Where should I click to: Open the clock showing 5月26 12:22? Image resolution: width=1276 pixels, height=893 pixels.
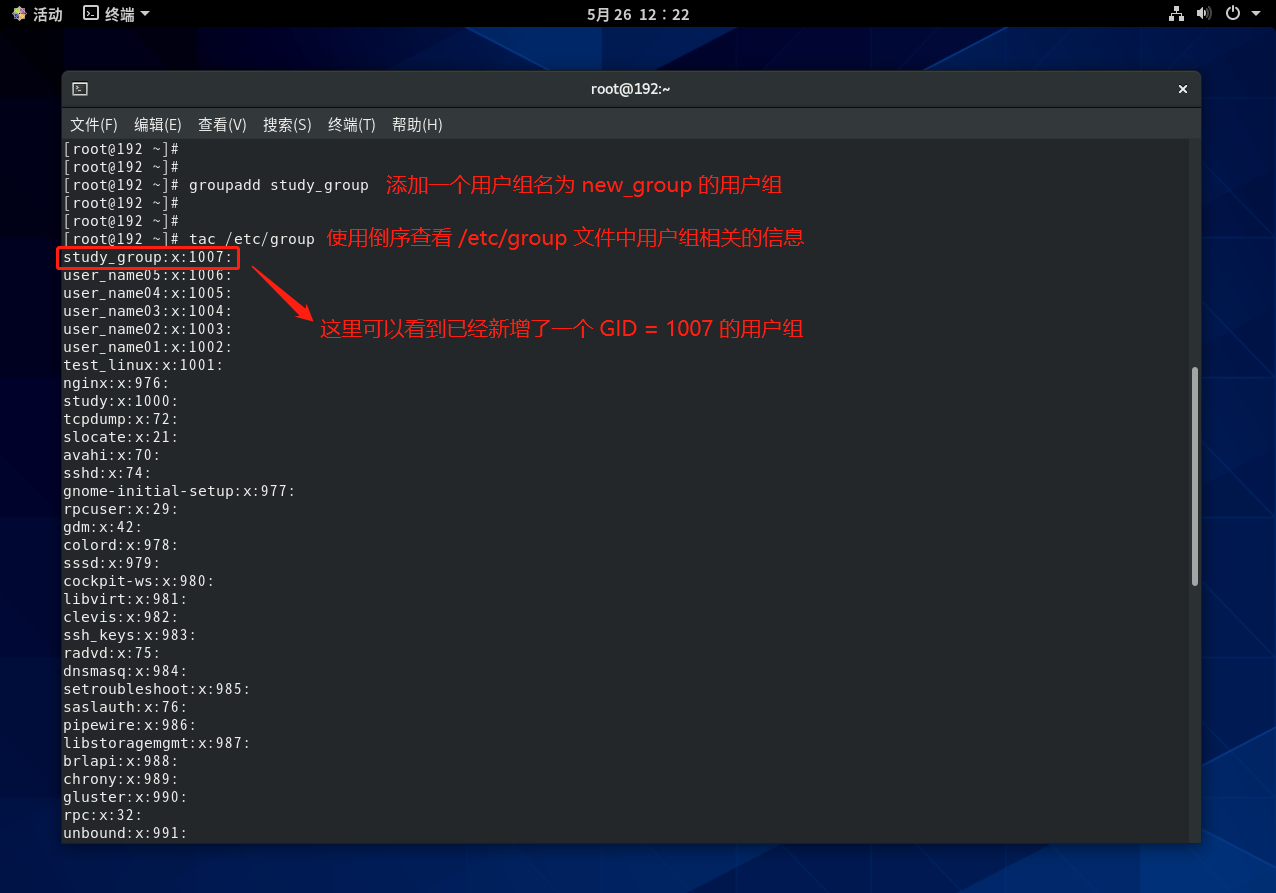637,14
